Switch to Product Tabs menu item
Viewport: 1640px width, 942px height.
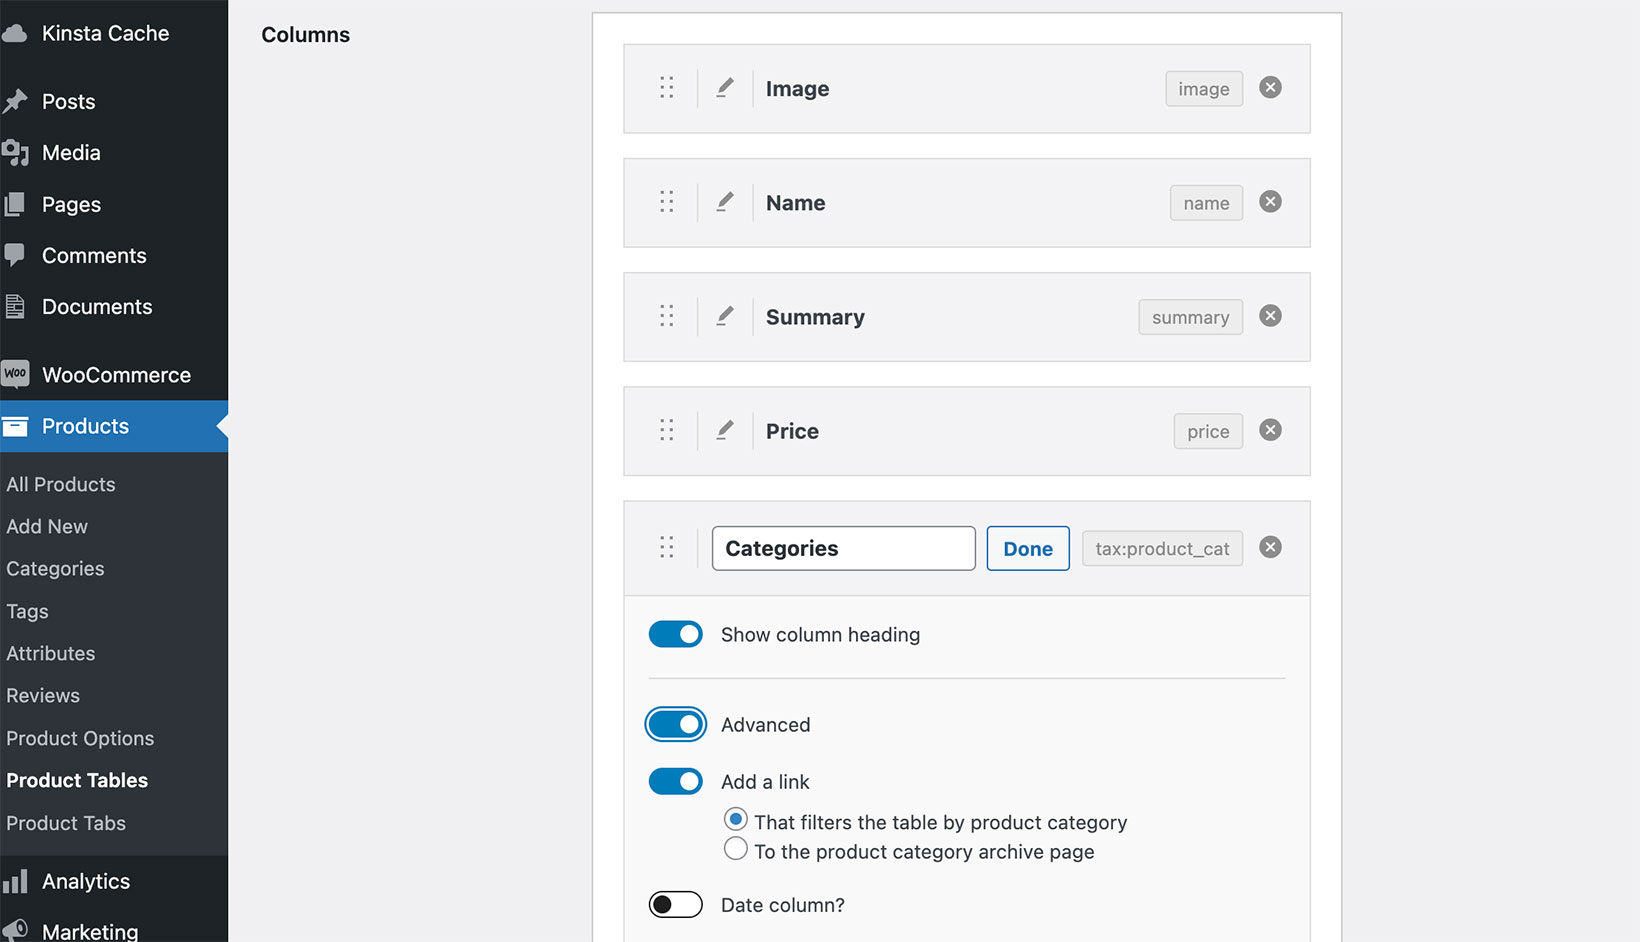tap(65, 823)
